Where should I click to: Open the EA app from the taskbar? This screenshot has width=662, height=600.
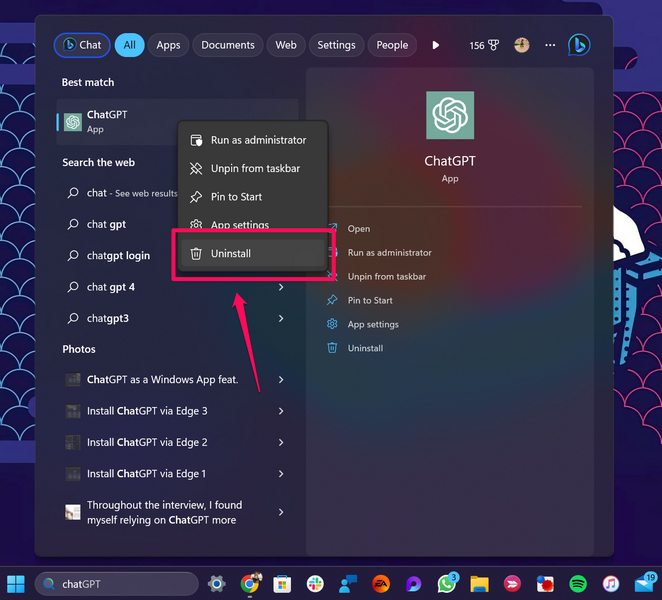(x=381, y=584)
